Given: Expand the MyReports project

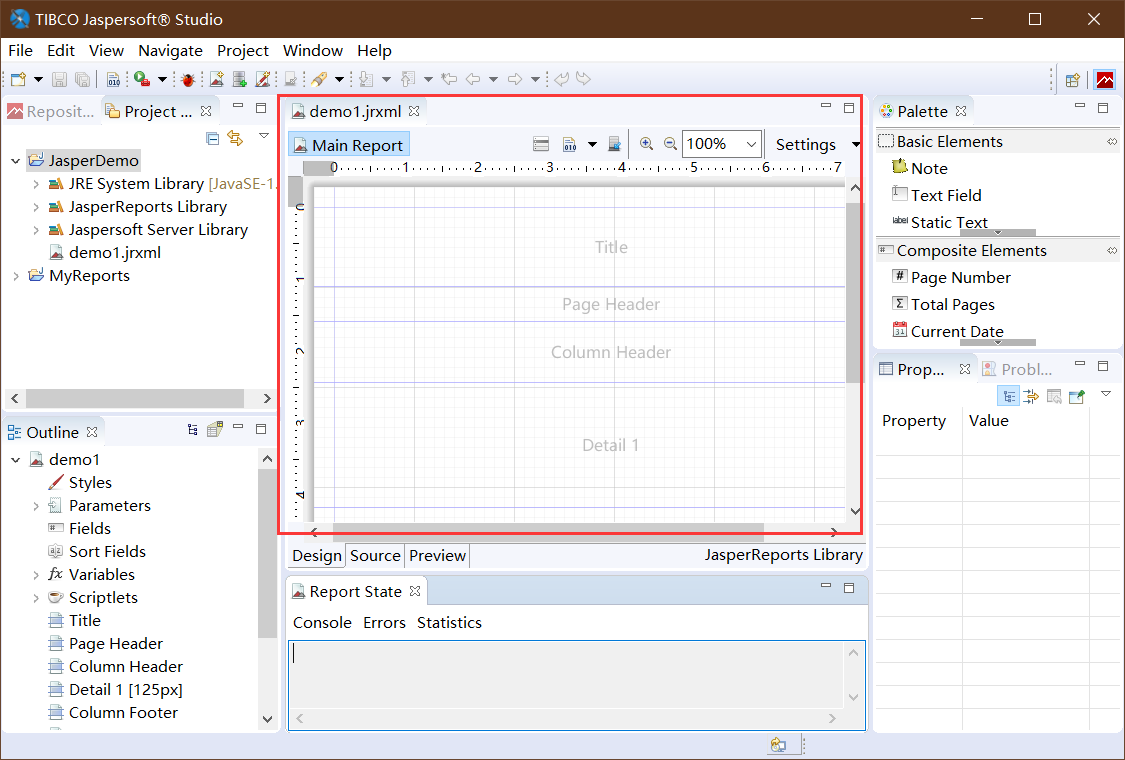Looking at the screenshot, I should tap(14, 275).
